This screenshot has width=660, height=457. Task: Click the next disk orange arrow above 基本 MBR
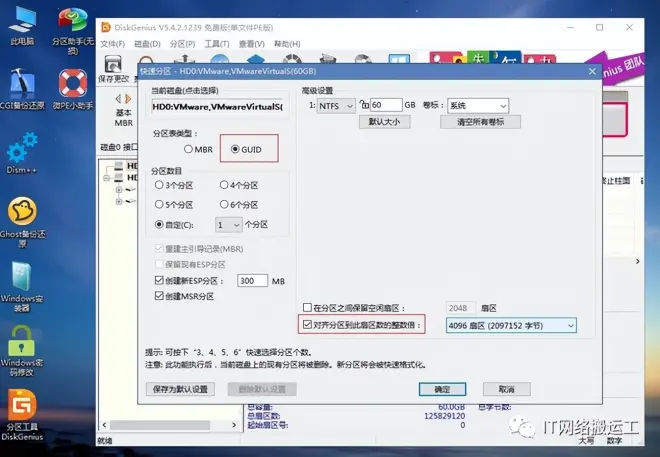pos(128,99)
